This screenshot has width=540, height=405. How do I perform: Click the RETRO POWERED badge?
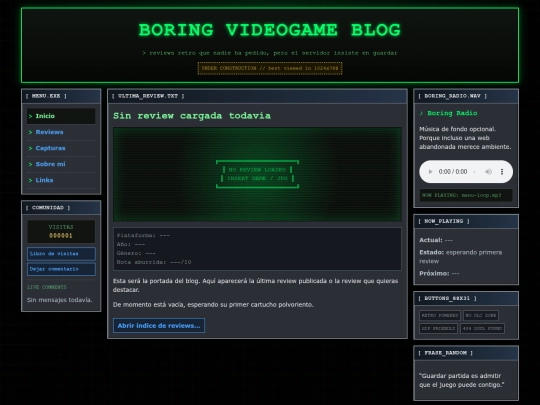(440, 315)
